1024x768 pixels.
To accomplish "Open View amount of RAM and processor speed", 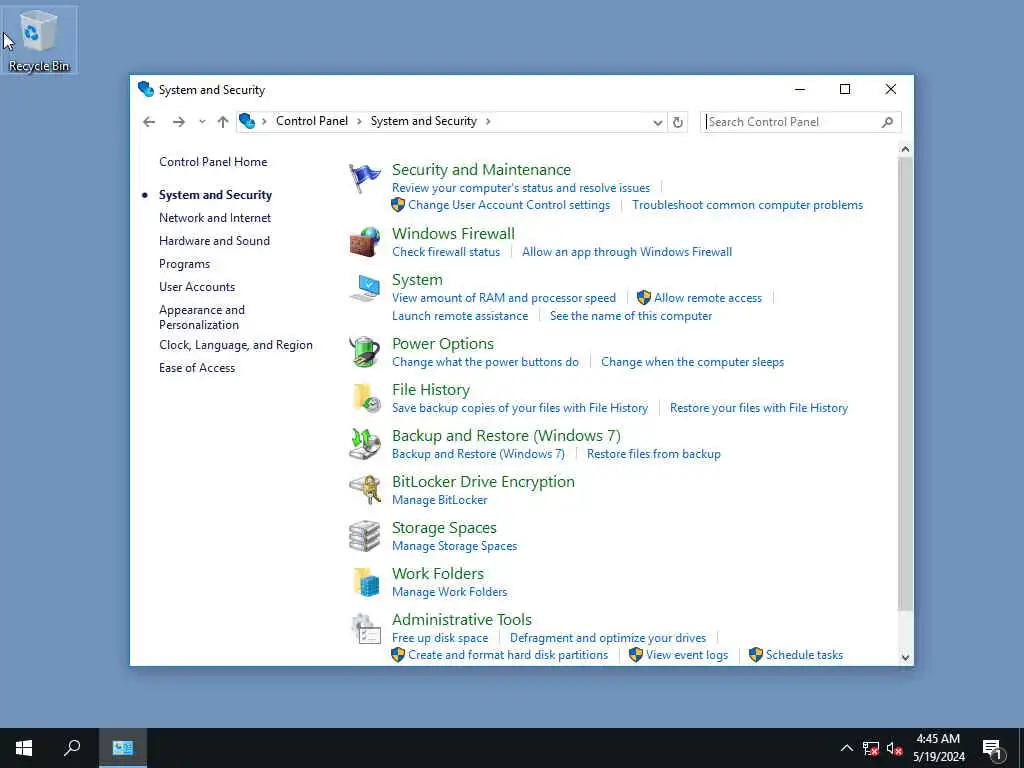I will (504, 298).
